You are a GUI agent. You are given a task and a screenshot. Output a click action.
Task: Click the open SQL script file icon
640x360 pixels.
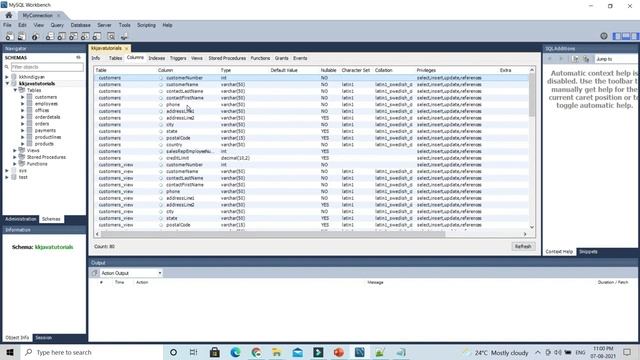(x=21, y=36)
